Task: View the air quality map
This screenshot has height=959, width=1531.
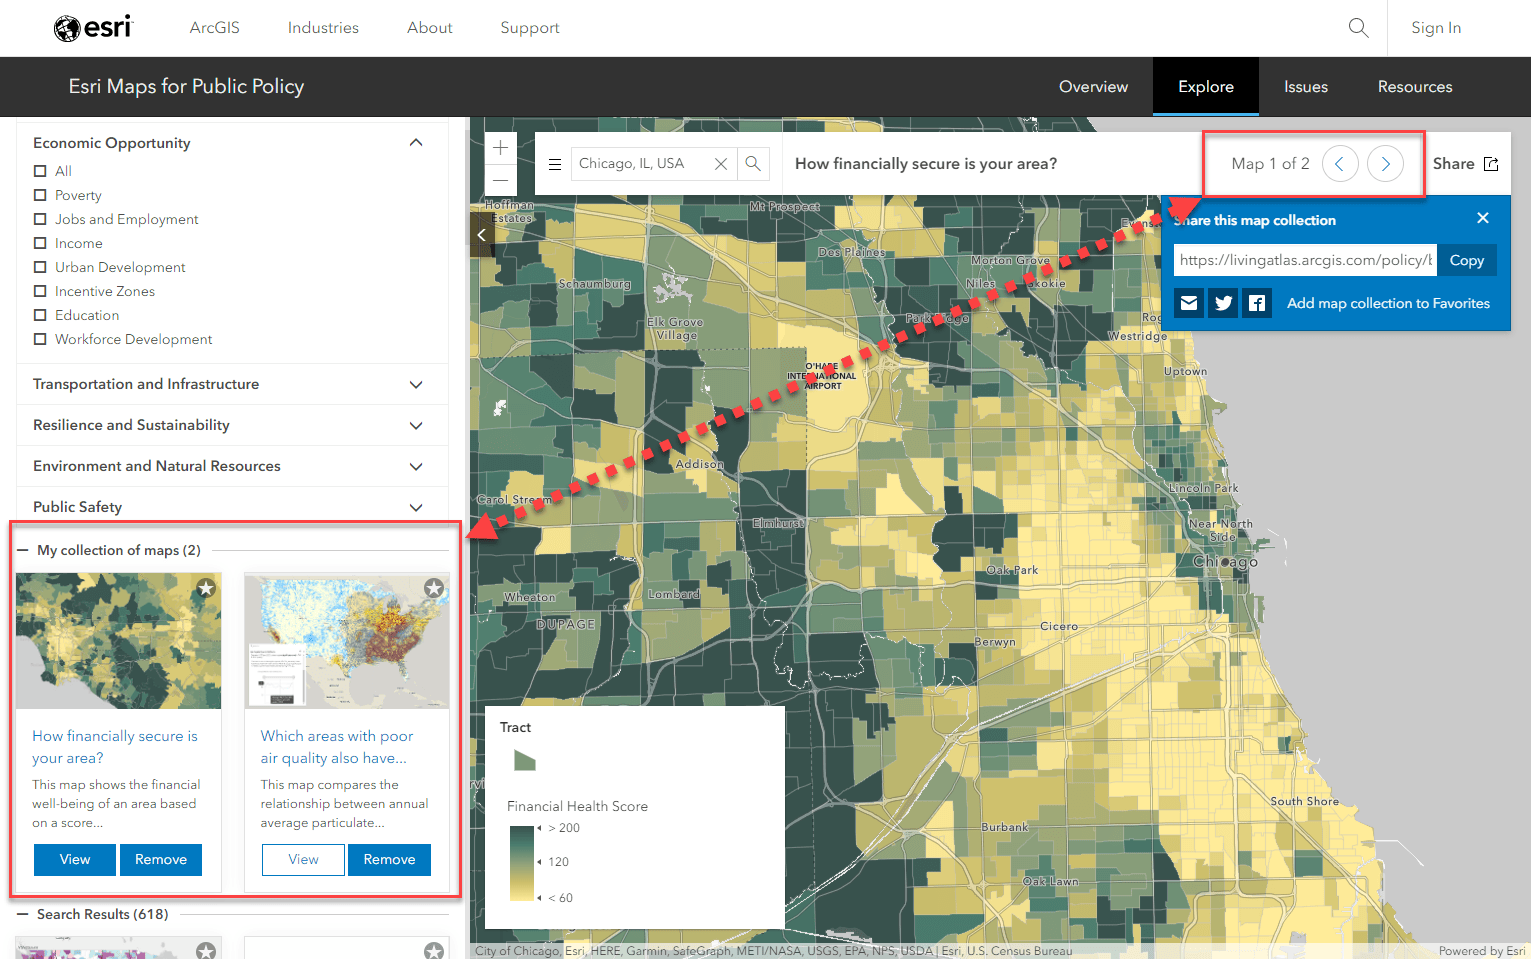Action: click(x=303, y=860)
